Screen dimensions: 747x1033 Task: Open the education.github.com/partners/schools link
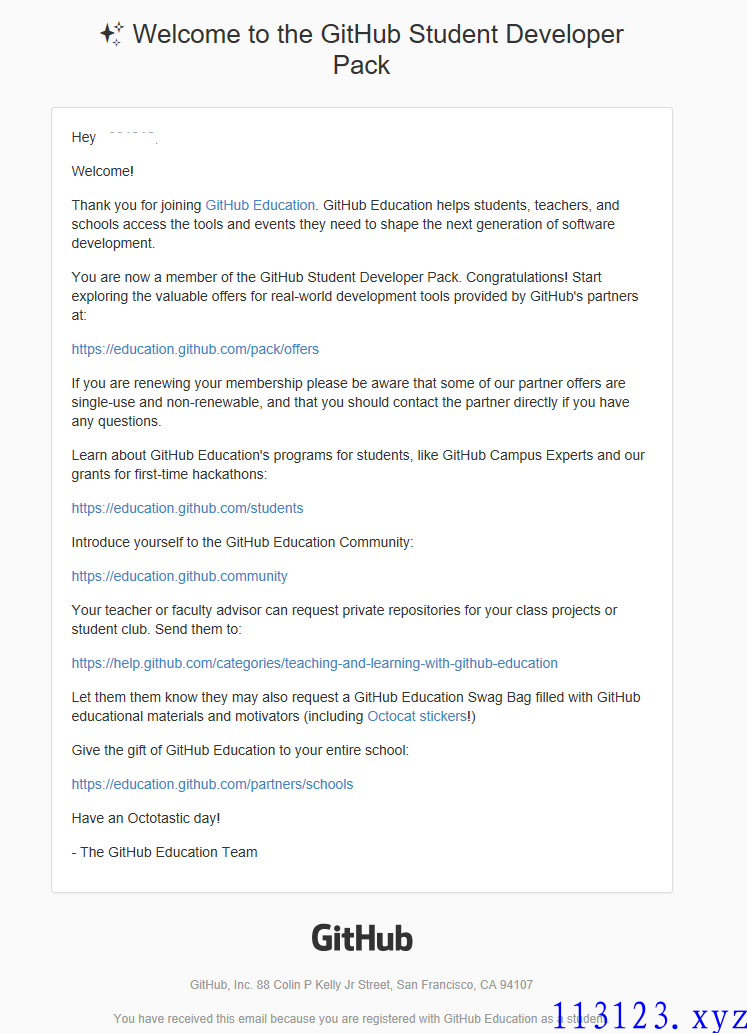(212, 784)
